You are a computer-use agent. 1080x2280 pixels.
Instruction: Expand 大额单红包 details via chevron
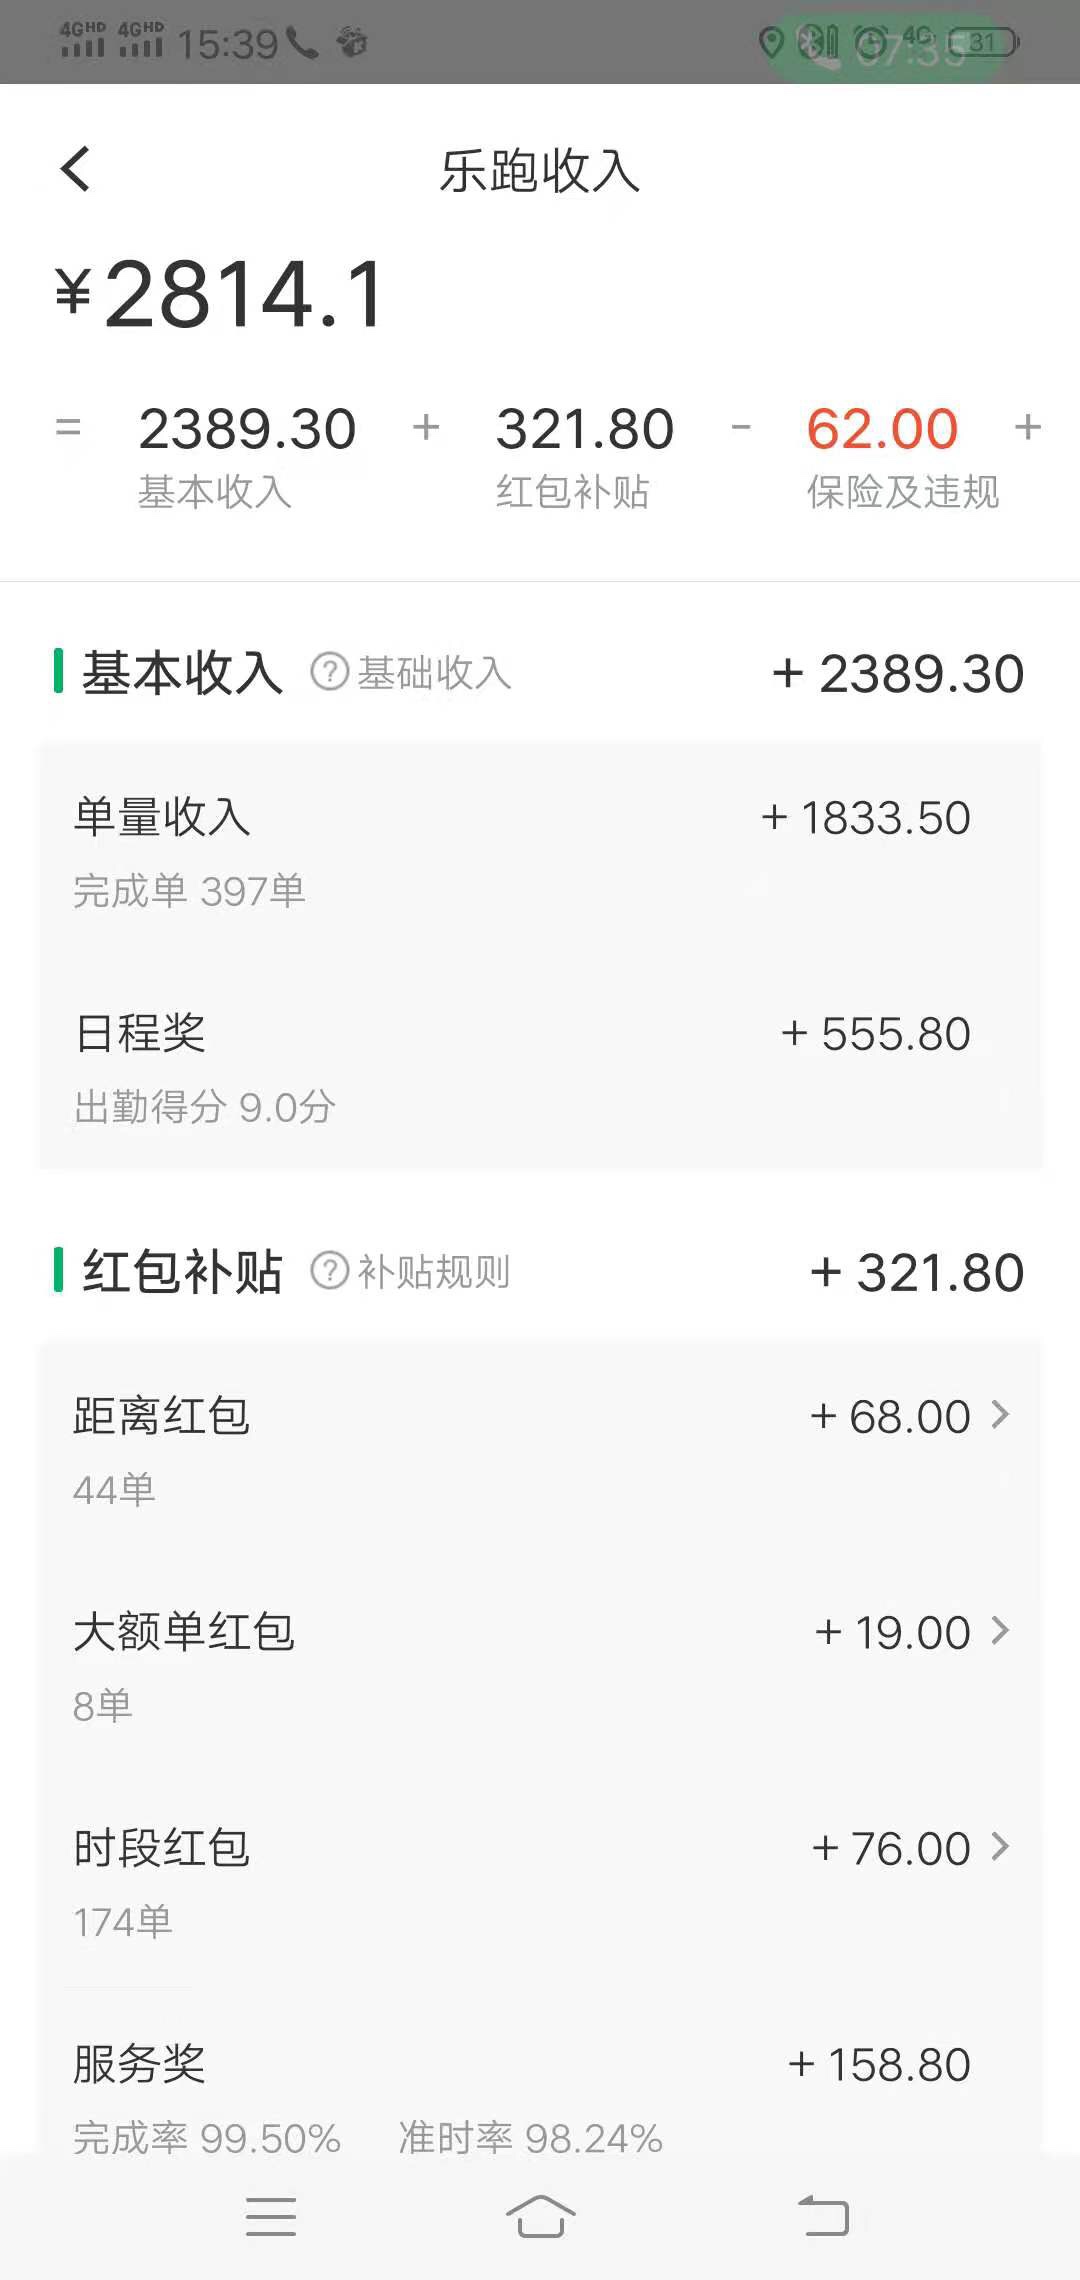pyautogui.click(x=1000, y=1630)
